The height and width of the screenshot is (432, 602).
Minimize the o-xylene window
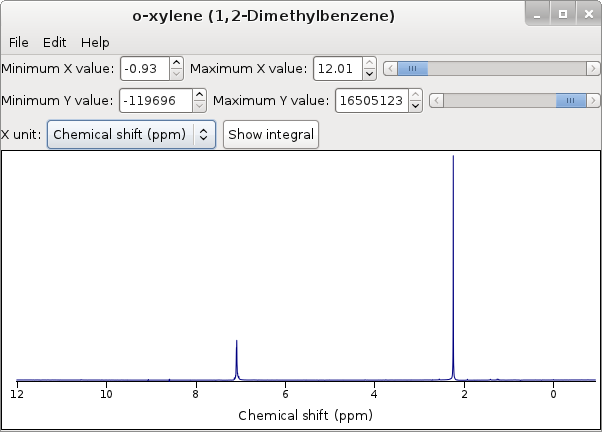coord(537,14)
